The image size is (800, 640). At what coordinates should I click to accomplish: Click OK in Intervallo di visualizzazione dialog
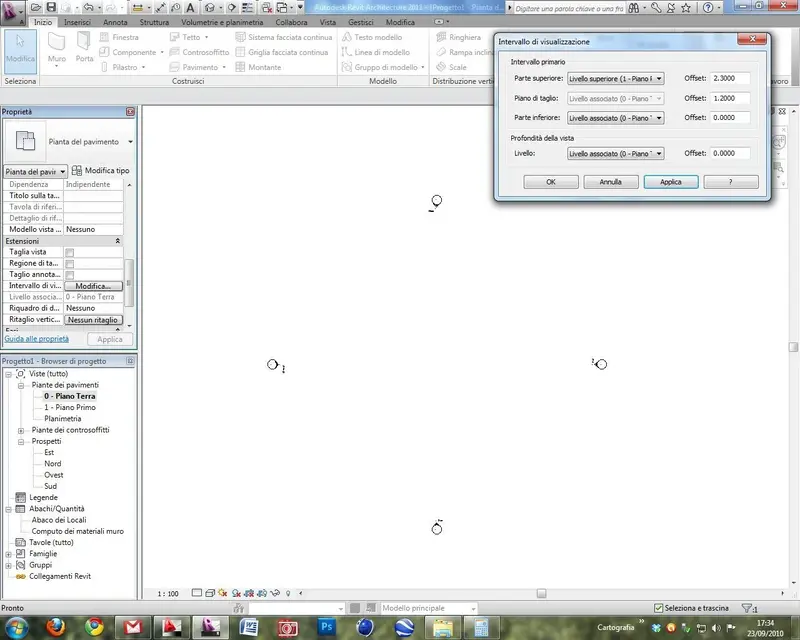(551, 182)
